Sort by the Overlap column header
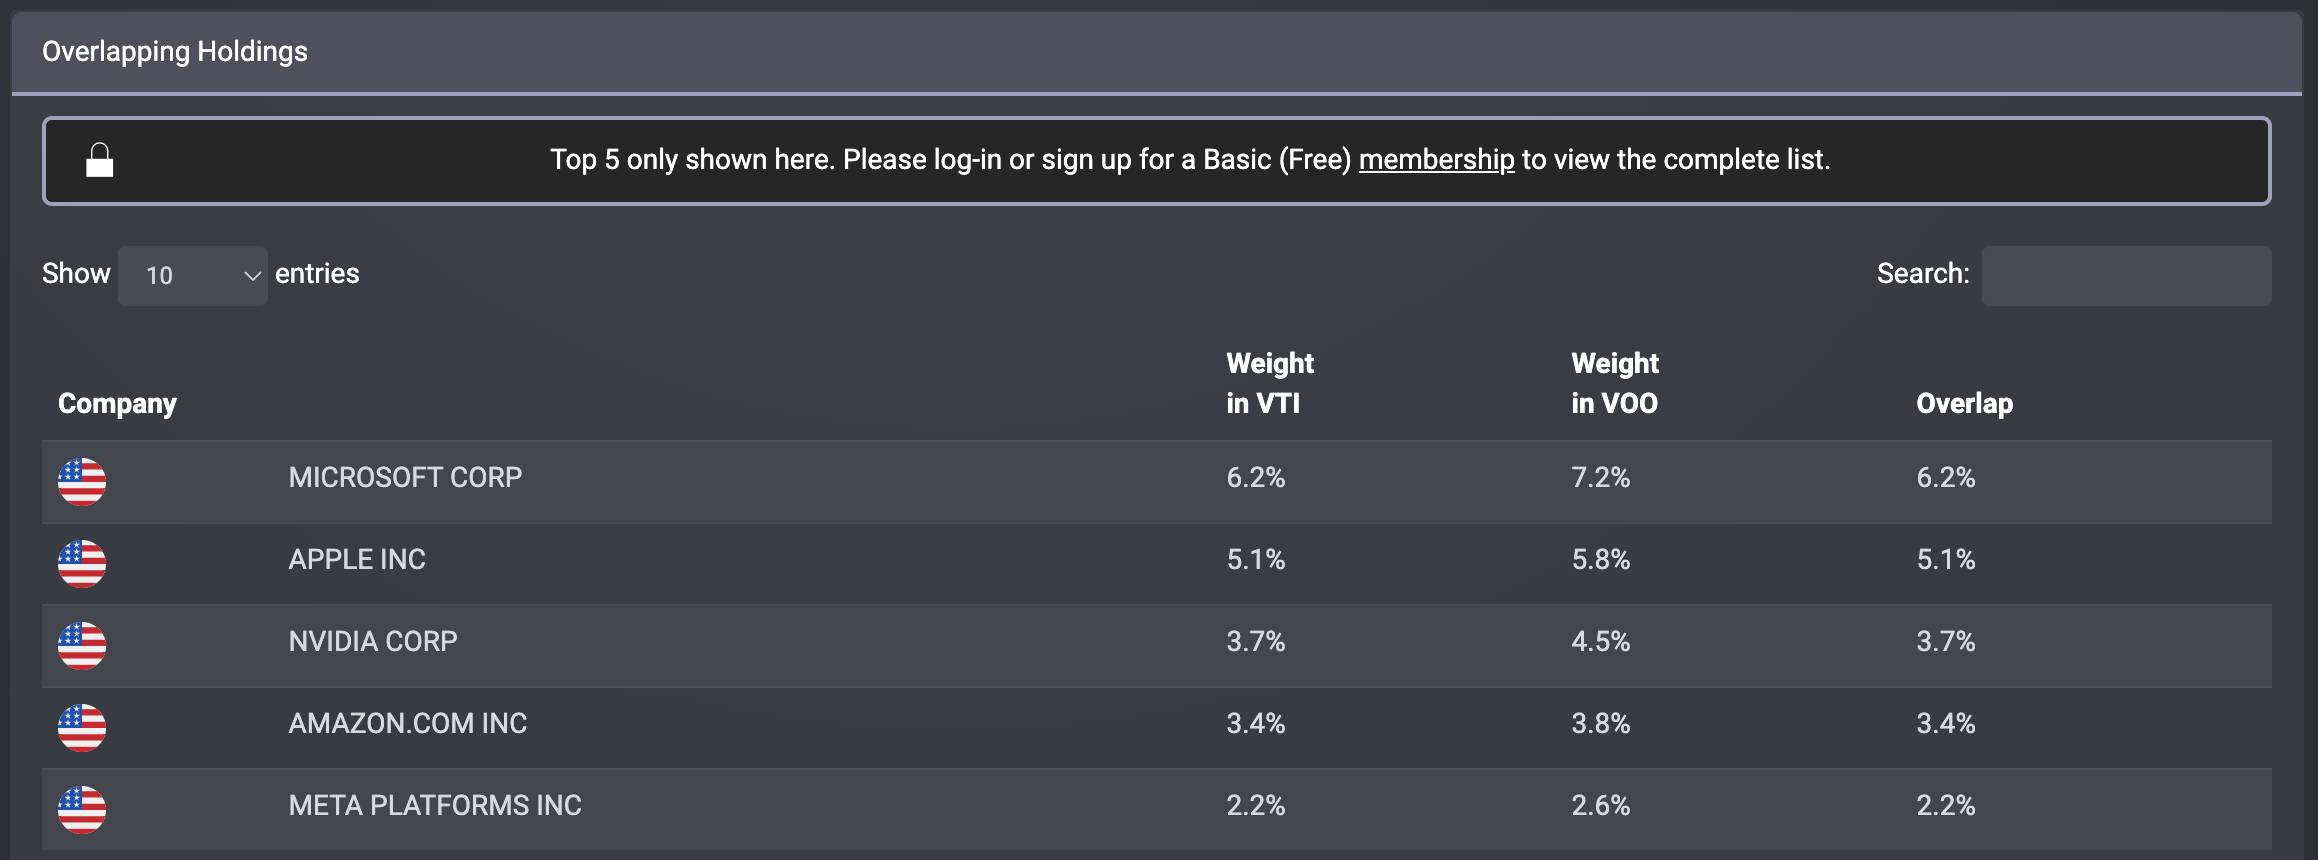 coord(1964,404)
